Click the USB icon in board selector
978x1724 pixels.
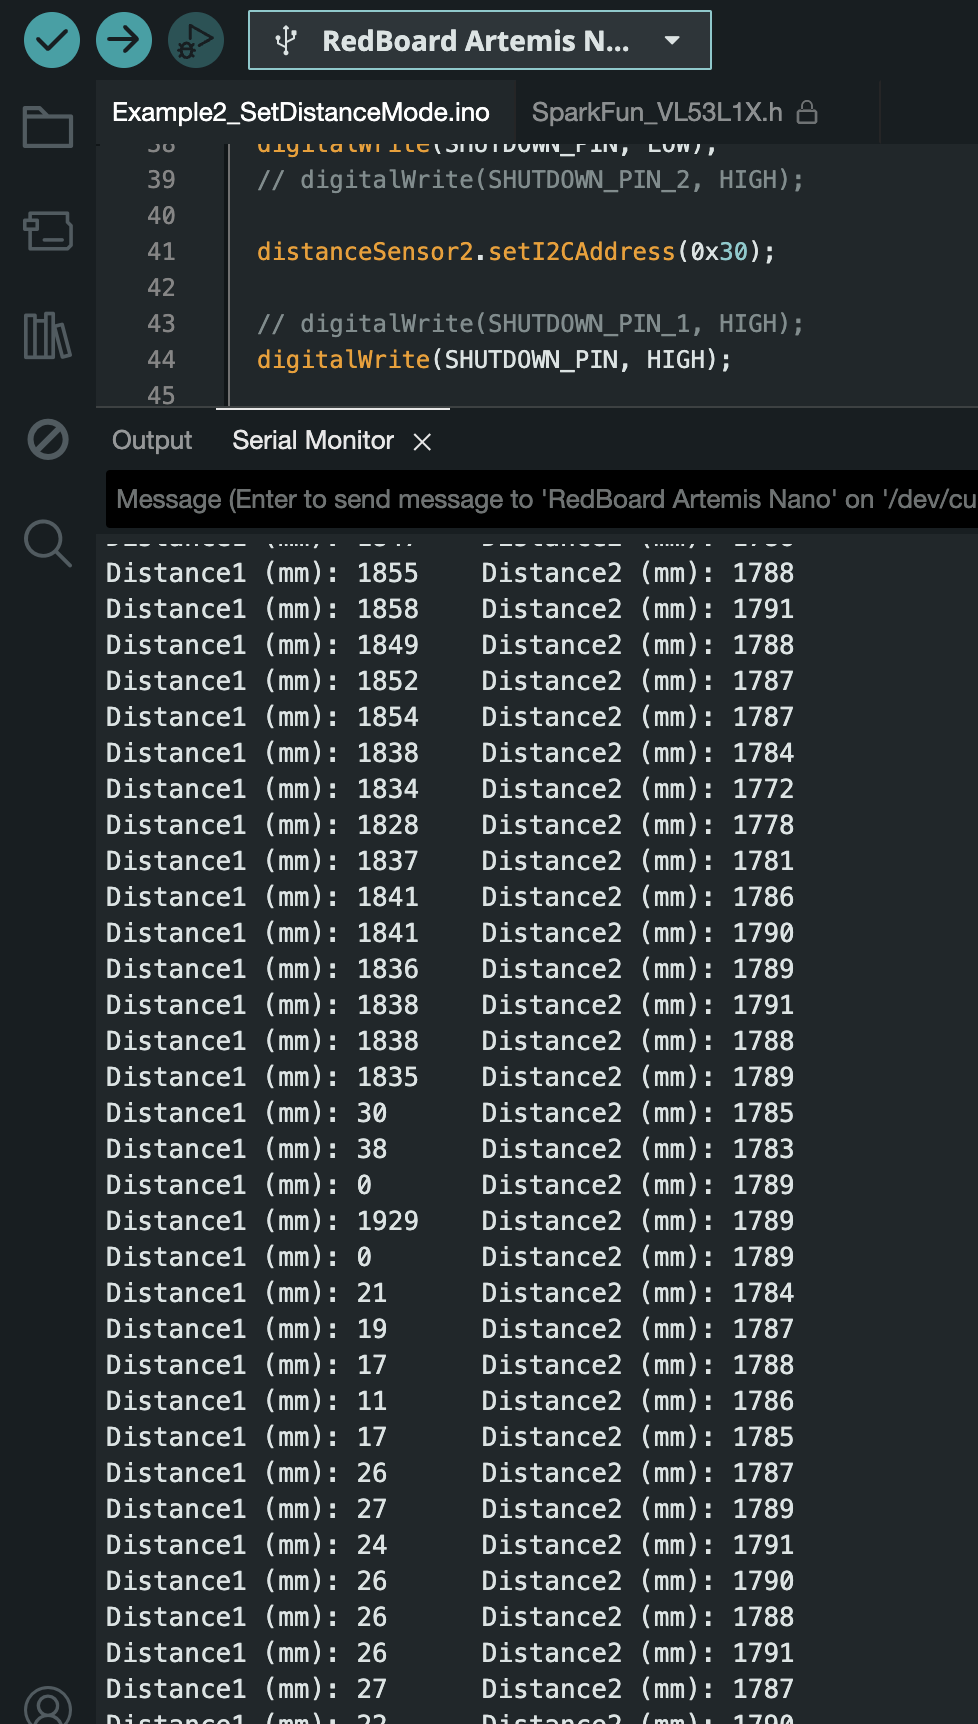click(286, 41)
